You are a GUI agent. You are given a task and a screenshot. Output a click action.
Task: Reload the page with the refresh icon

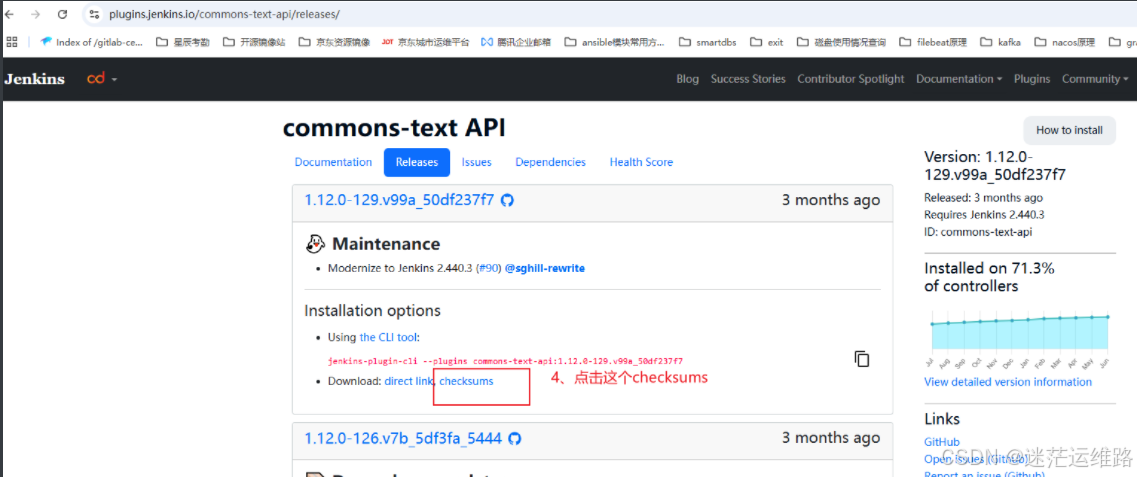point(62,14)
